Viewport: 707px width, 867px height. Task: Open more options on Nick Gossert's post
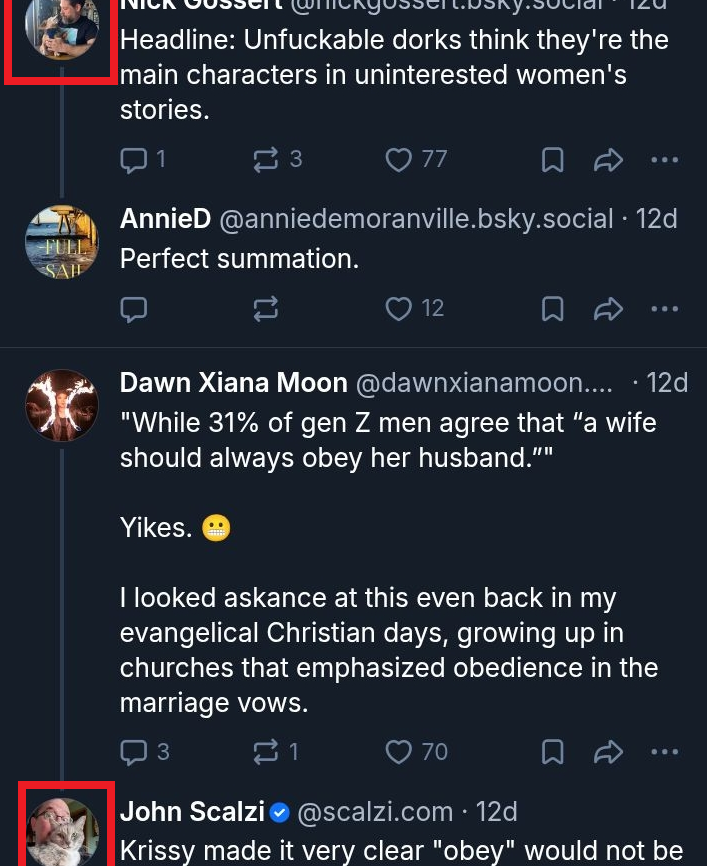click(x=664, y=160)
